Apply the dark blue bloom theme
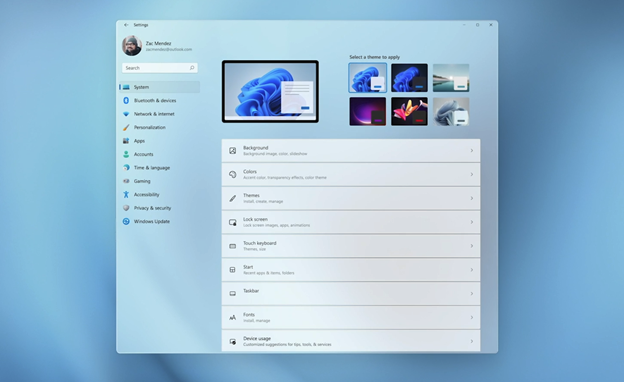 click(409, 78)
